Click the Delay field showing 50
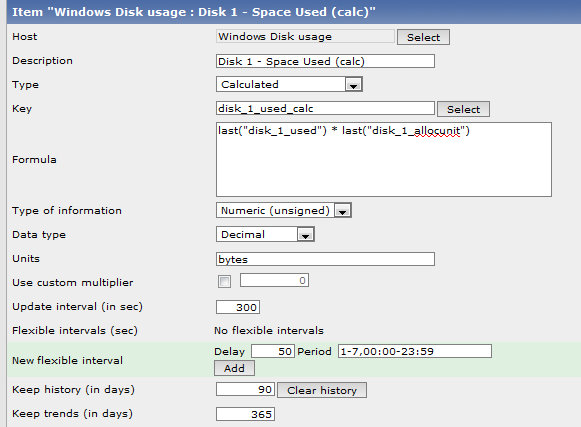The height and width of the screenshot is (427, 581). click(x=273, y=351)
